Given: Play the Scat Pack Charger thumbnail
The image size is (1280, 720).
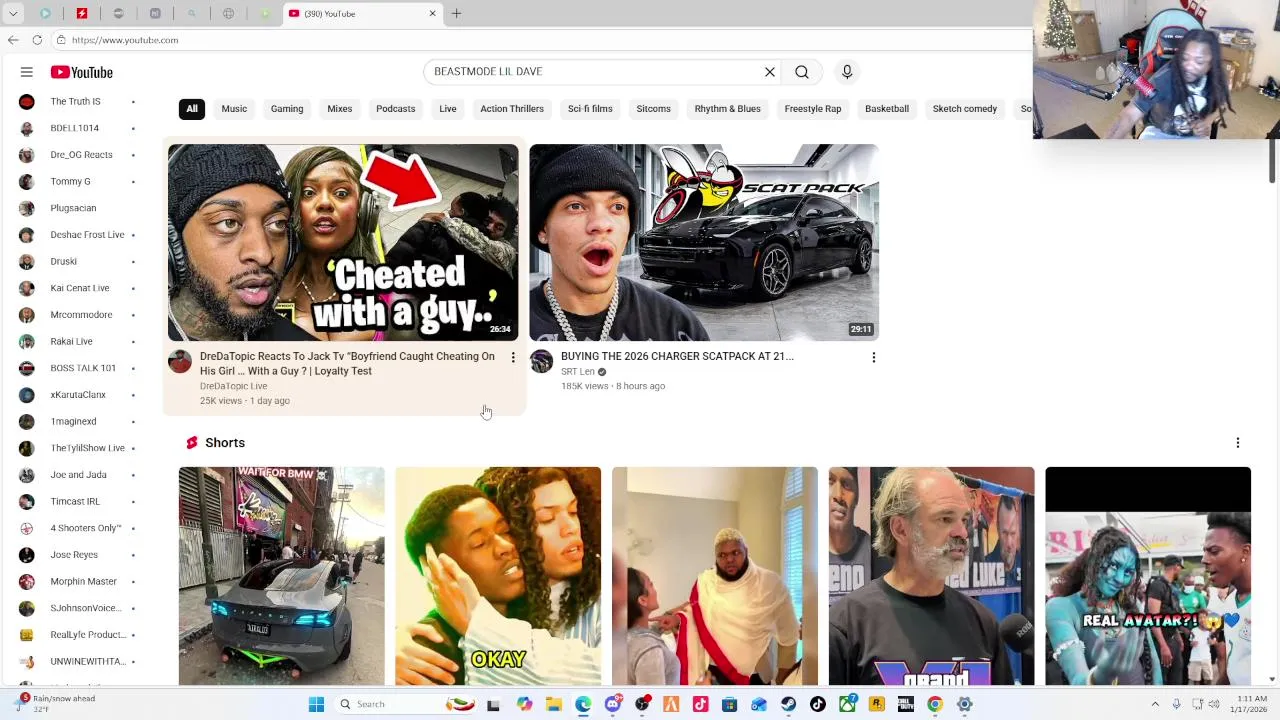Looking at the screenshot, I should (x=704, y=242).
